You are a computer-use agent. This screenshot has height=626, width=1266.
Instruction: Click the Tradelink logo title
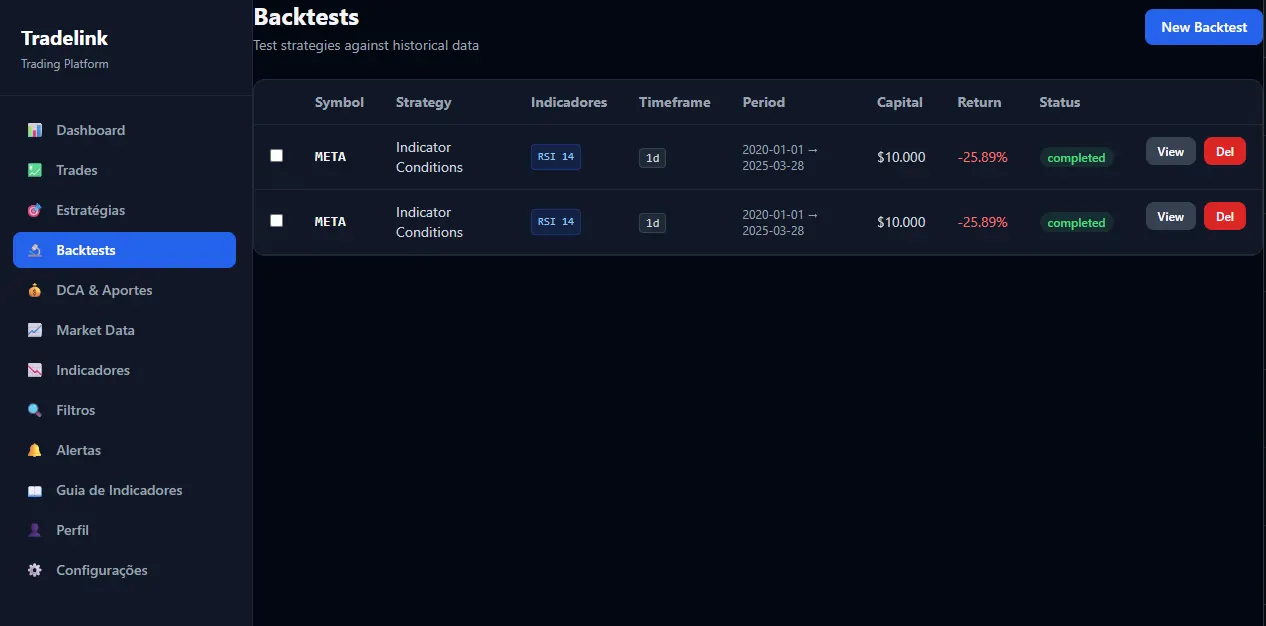click(65, 38)
